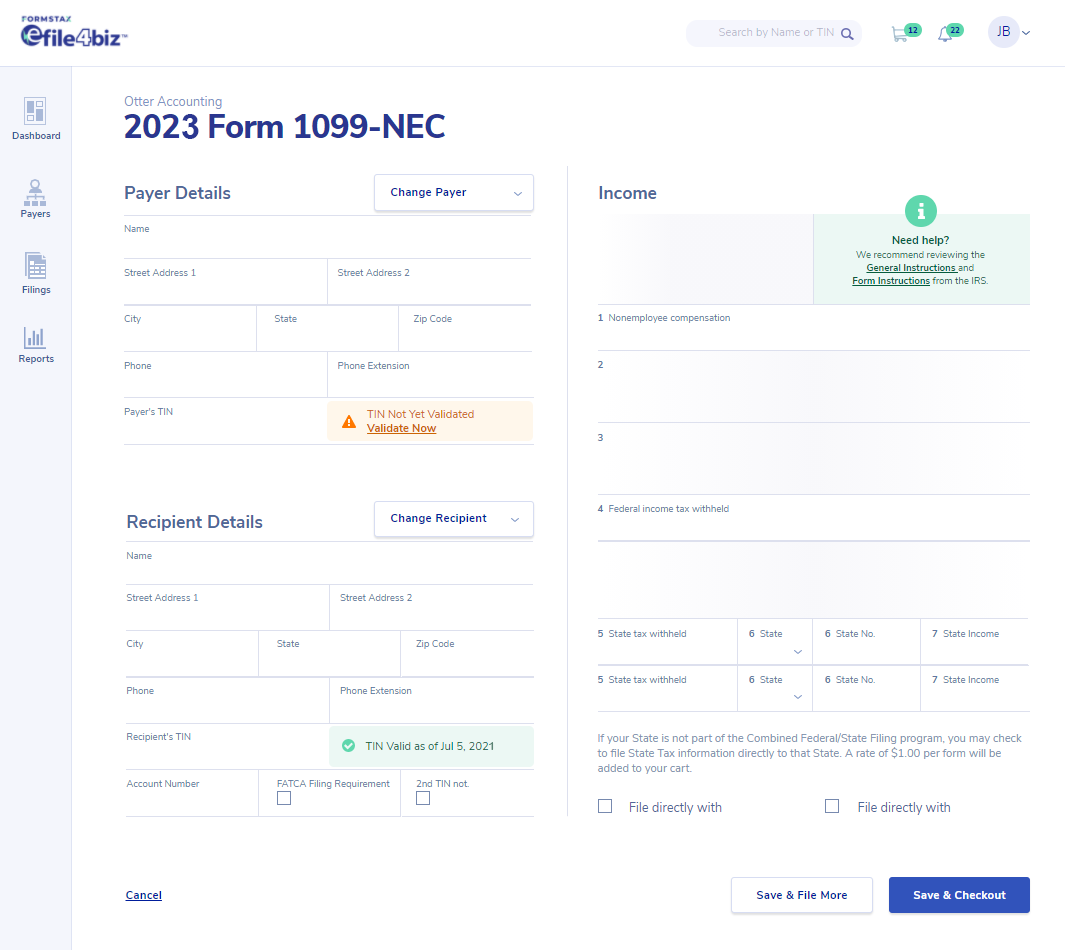Image resolution: width=1065 pixels, height=950 pixels.
Task: Select the Payers sidebar icon
Action: (x=35, y=198)
